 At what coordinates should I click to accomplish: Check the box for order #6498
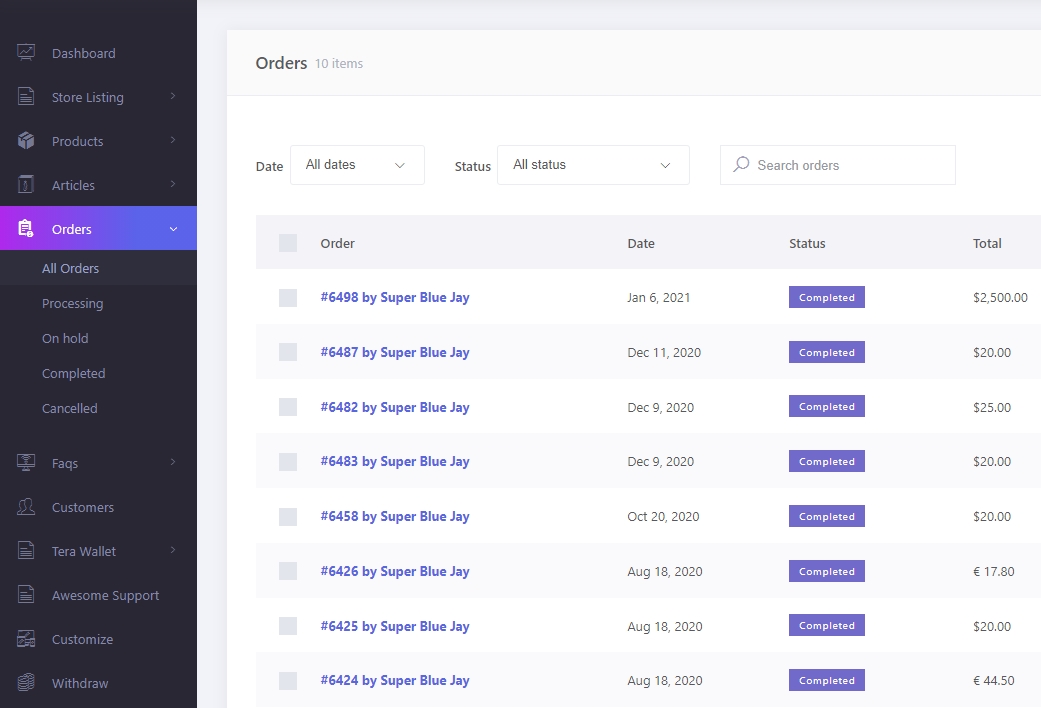point(288,298)
